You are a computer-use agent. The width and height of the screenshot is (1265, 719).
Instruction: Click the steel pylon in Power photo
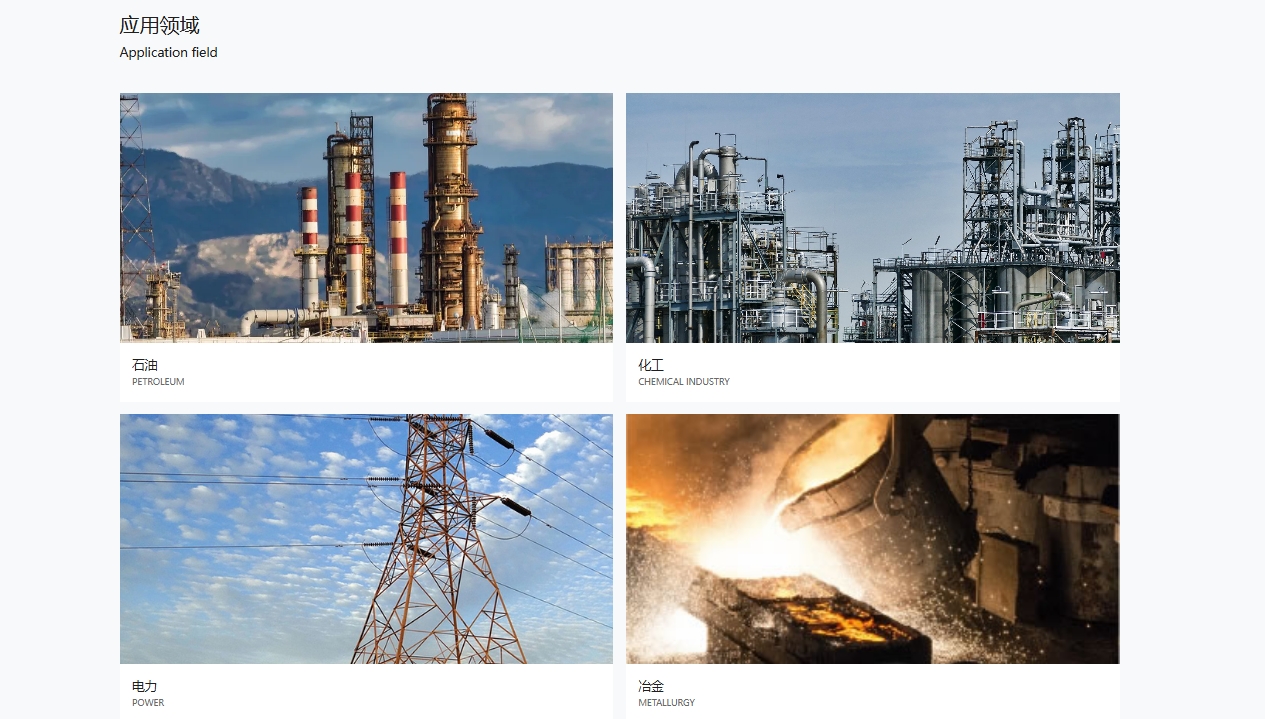[440, 540]
